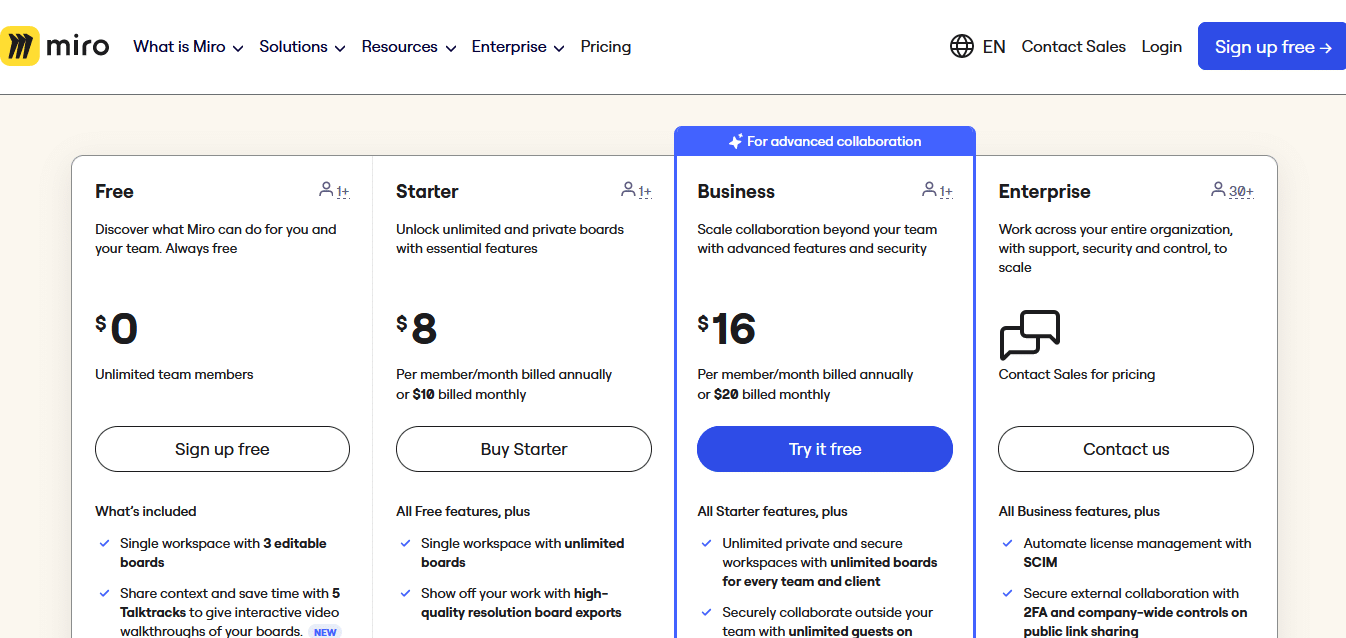Click the $16 price on Business plan

[727, 329]
